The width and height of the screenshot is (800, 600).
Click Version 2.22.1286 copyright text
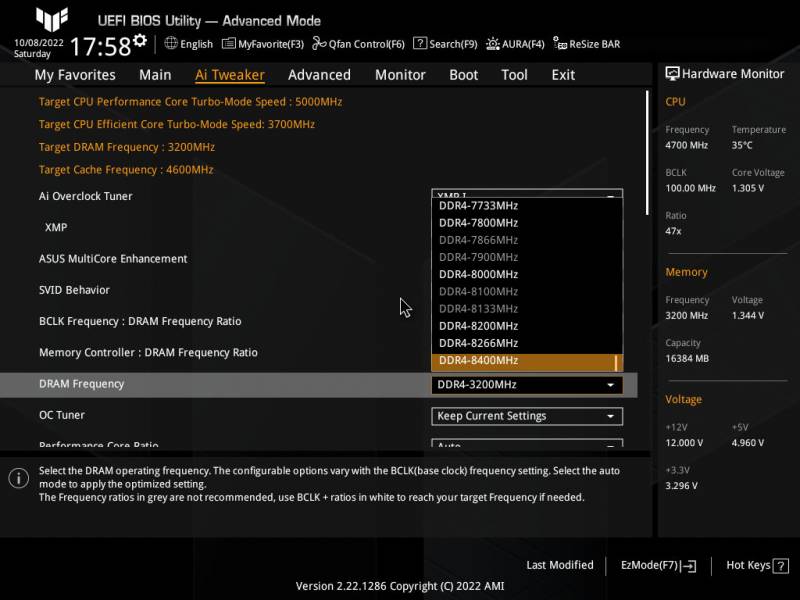coord(400,586)
